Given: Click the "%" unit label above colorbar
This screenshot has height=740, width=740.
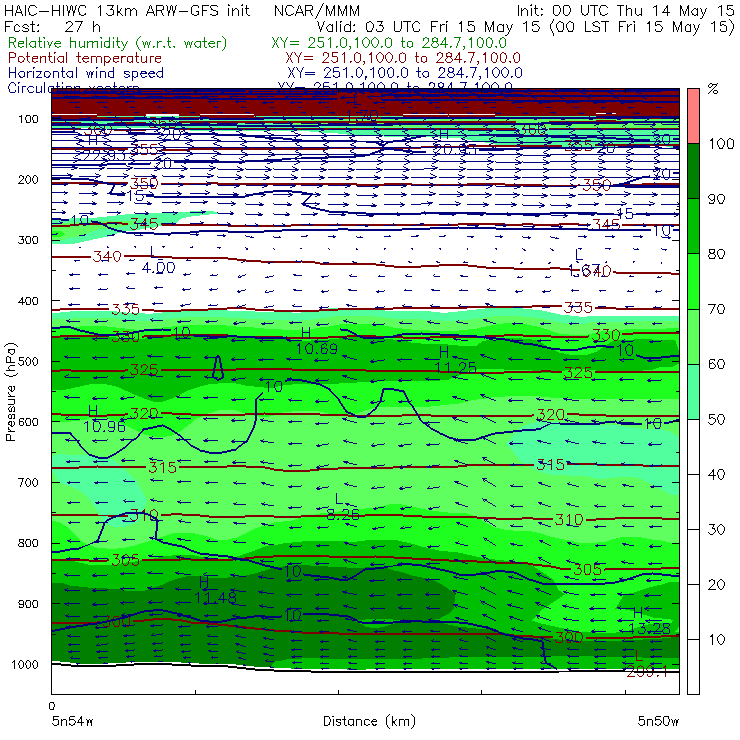Looking at the screenshot, I should [x=713, y=89].
